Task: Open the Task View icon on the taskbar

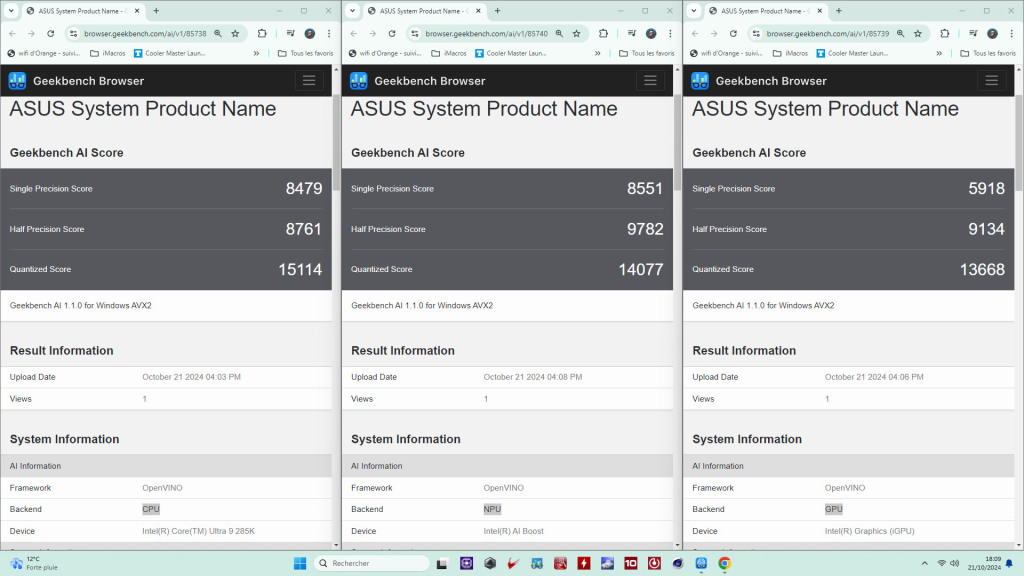Action: (x=442, y=564)
